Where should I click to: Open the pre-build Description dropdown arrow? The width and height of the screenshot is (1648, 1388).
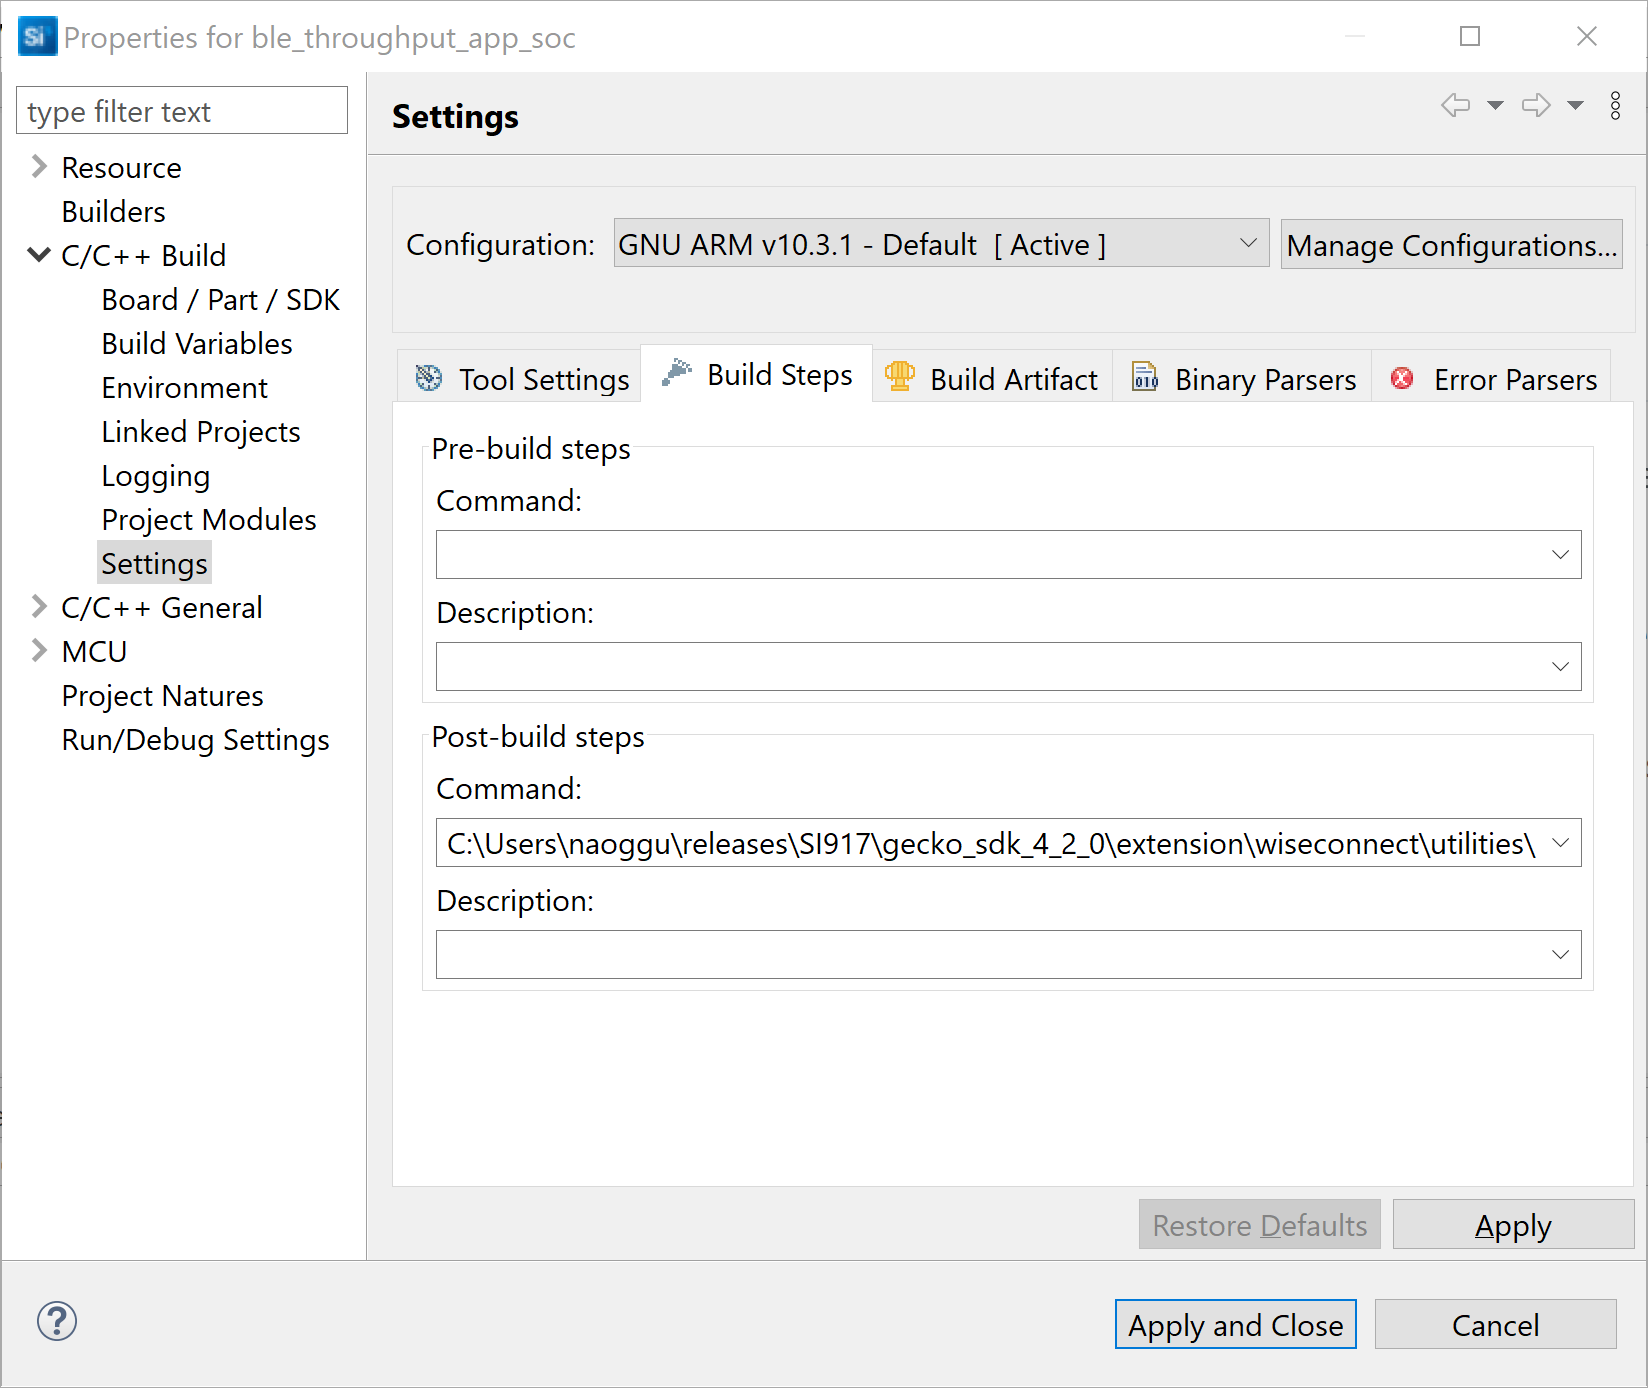point(1560,666)
